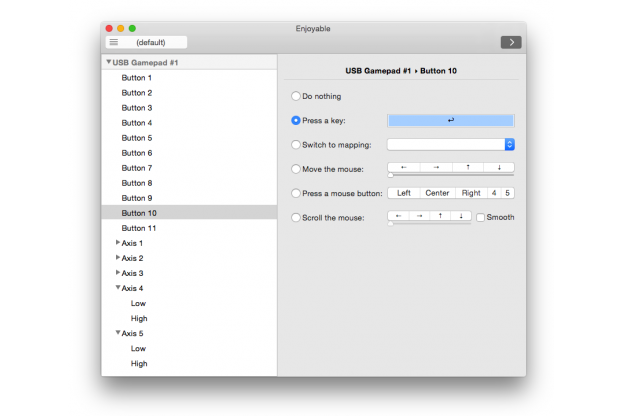This screenshot has width=623, height=416.
Task: Select Button 11 in the list
Action: tap(189, 228)
